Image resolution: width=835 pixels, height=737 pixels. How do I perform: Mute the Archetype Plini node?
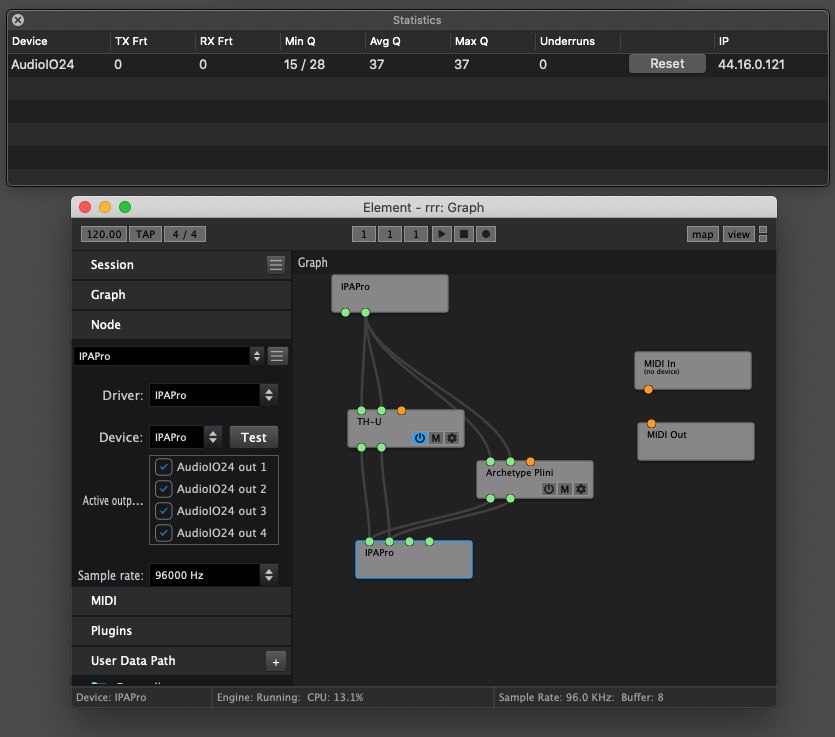pos(565,489)
